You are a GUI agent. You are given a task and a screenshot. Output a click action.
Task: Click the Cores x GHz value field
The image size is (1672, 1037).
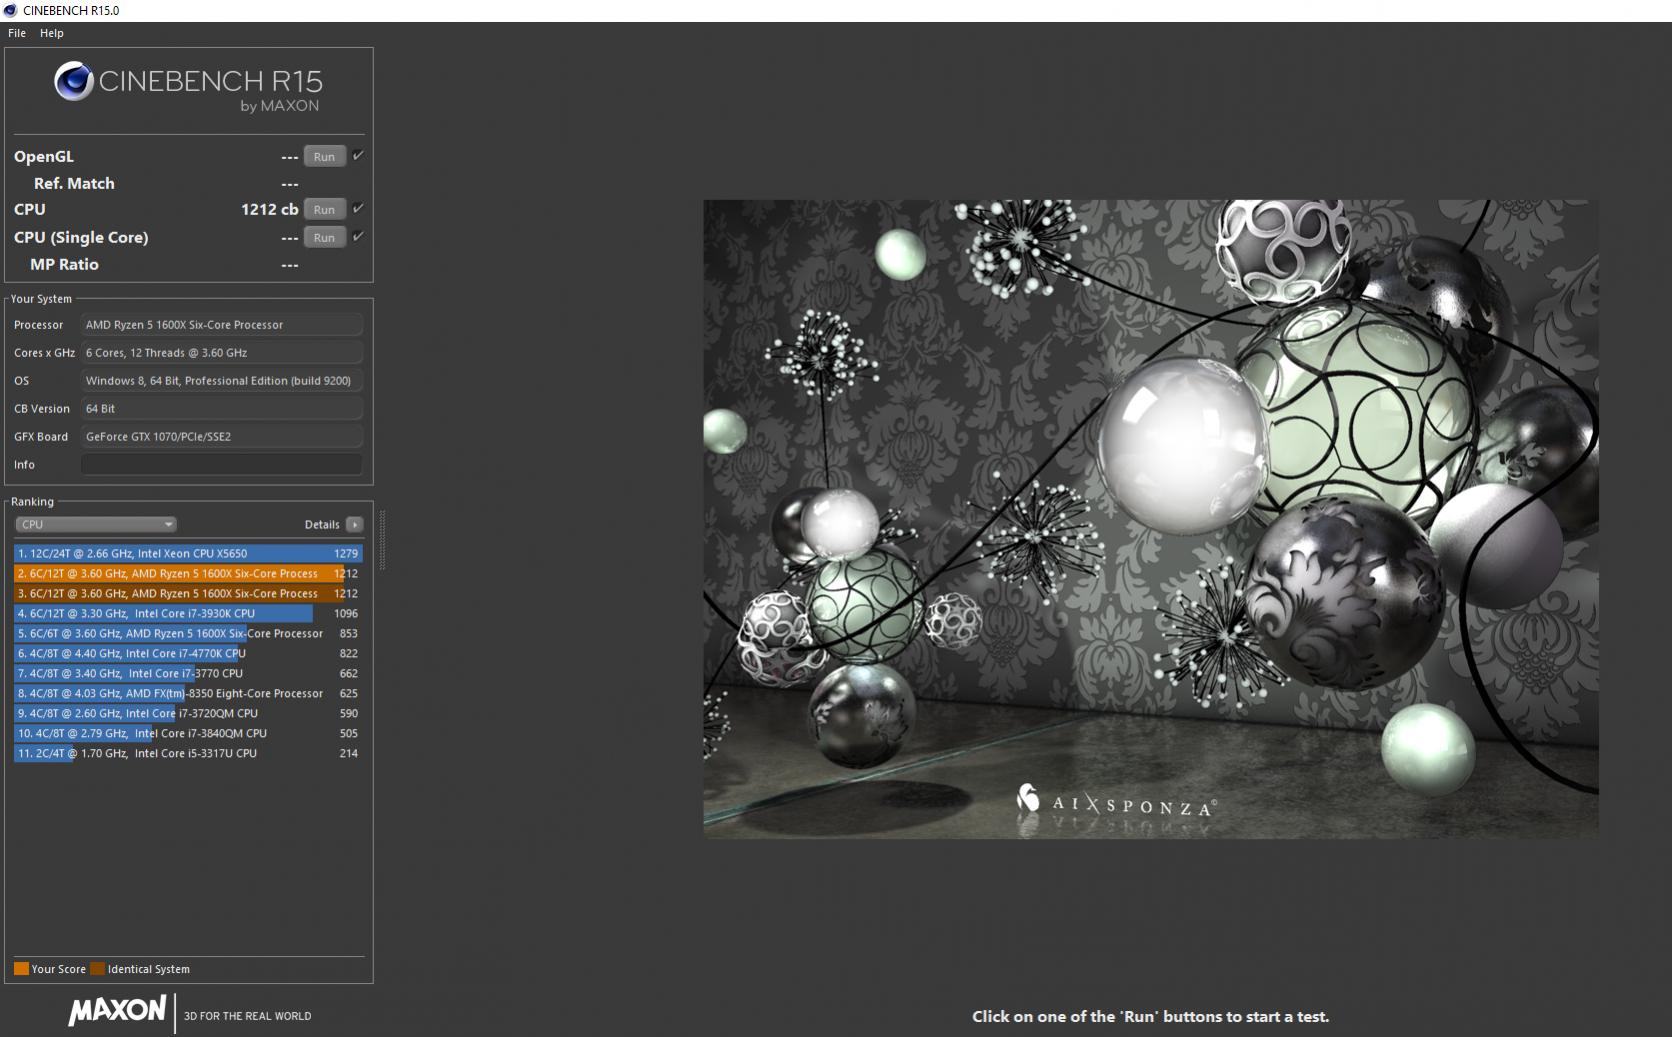pyautogui.click(x=221, y=353)
